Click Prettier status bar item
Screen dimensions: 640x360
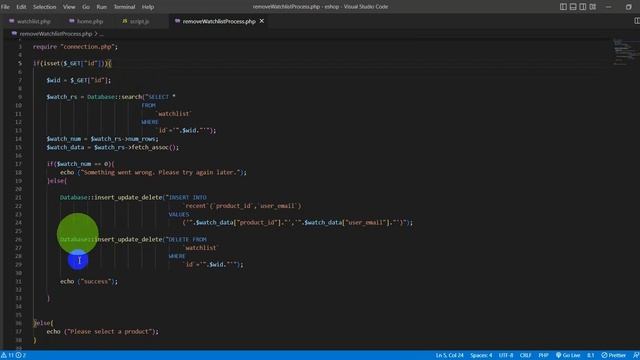pyautogui.click(x=613, y=355)
